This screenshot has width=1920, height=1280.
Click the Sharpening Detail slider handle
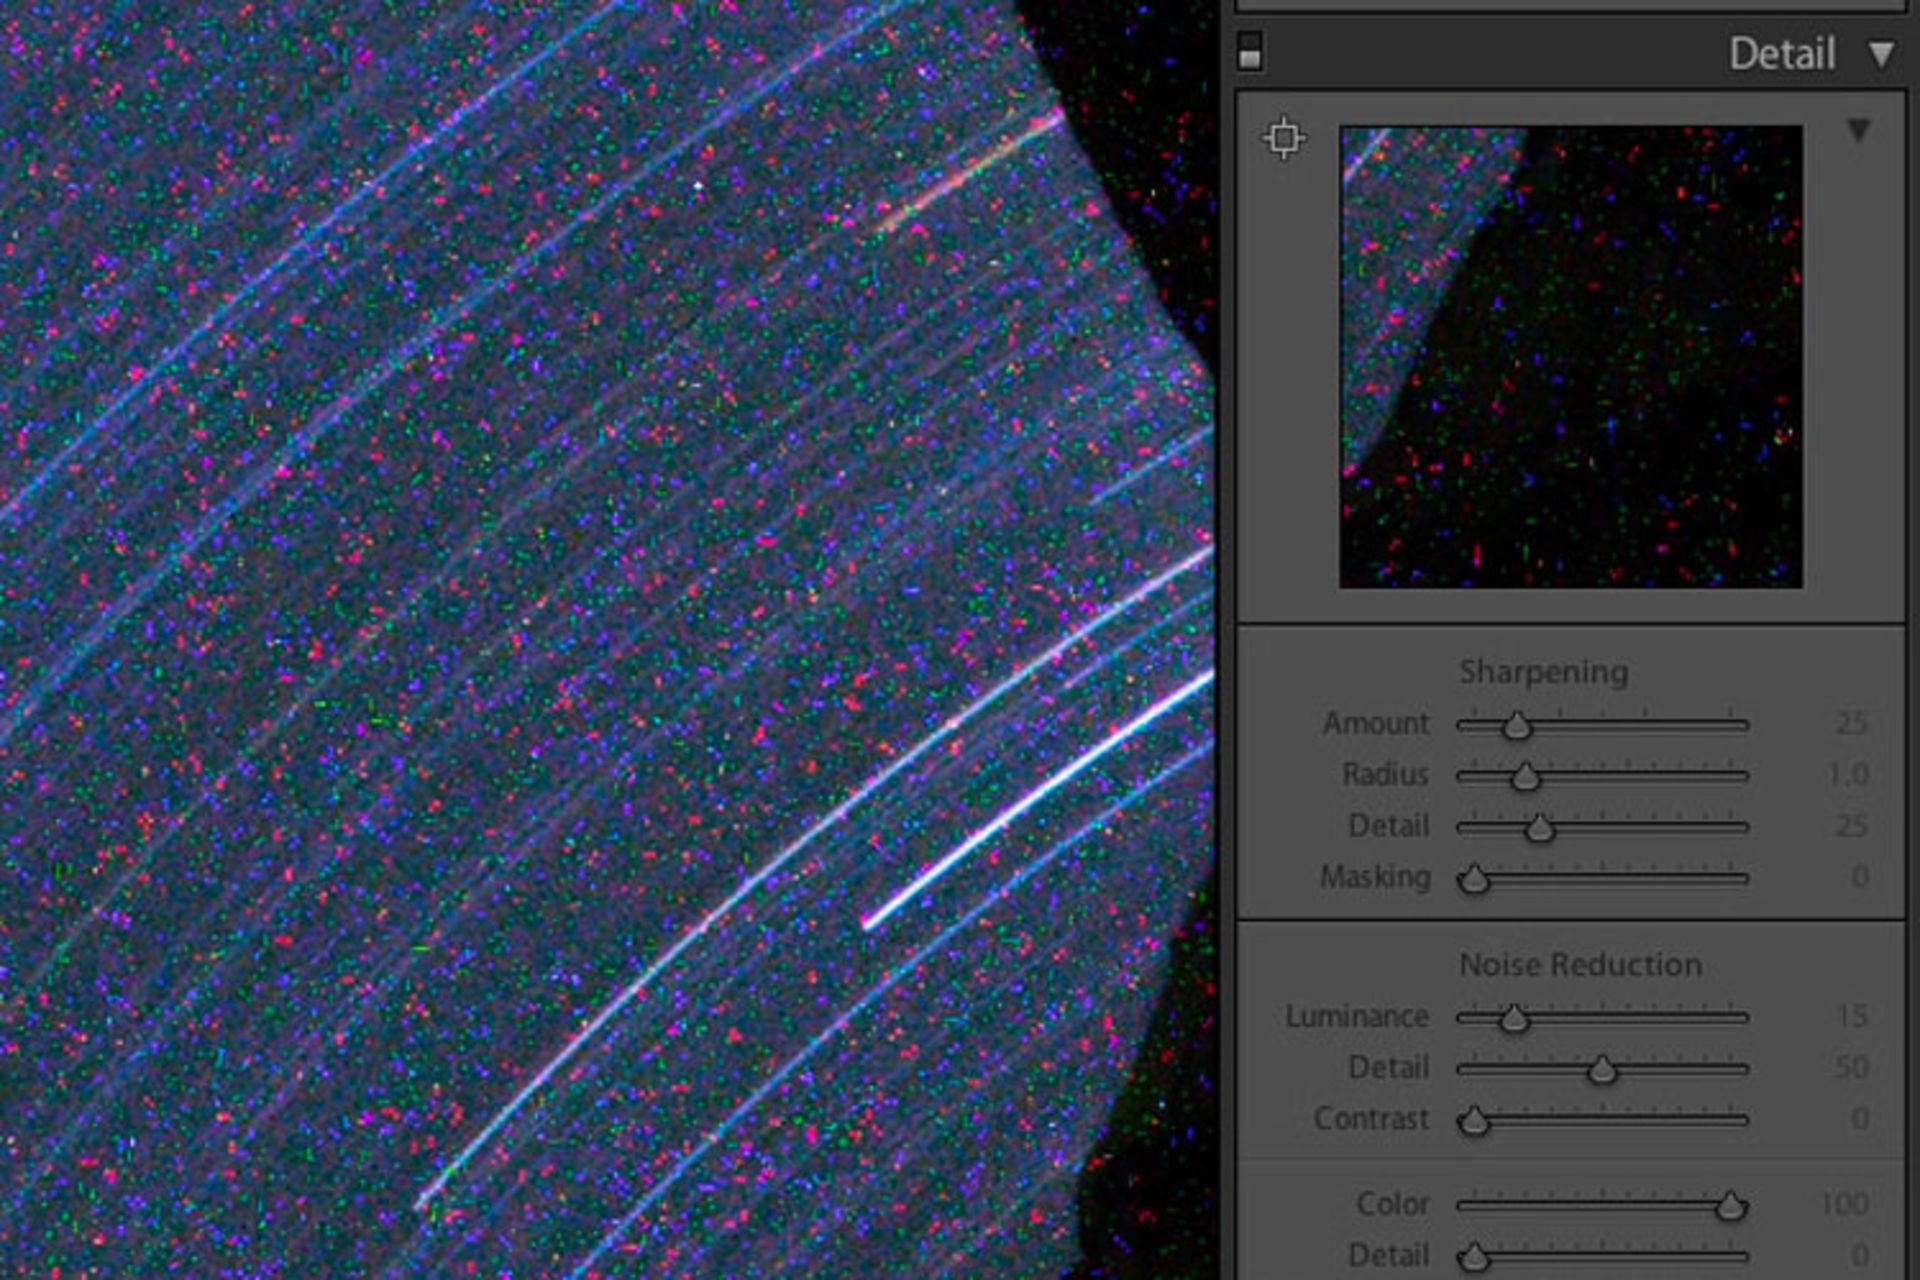point(1540,828)
